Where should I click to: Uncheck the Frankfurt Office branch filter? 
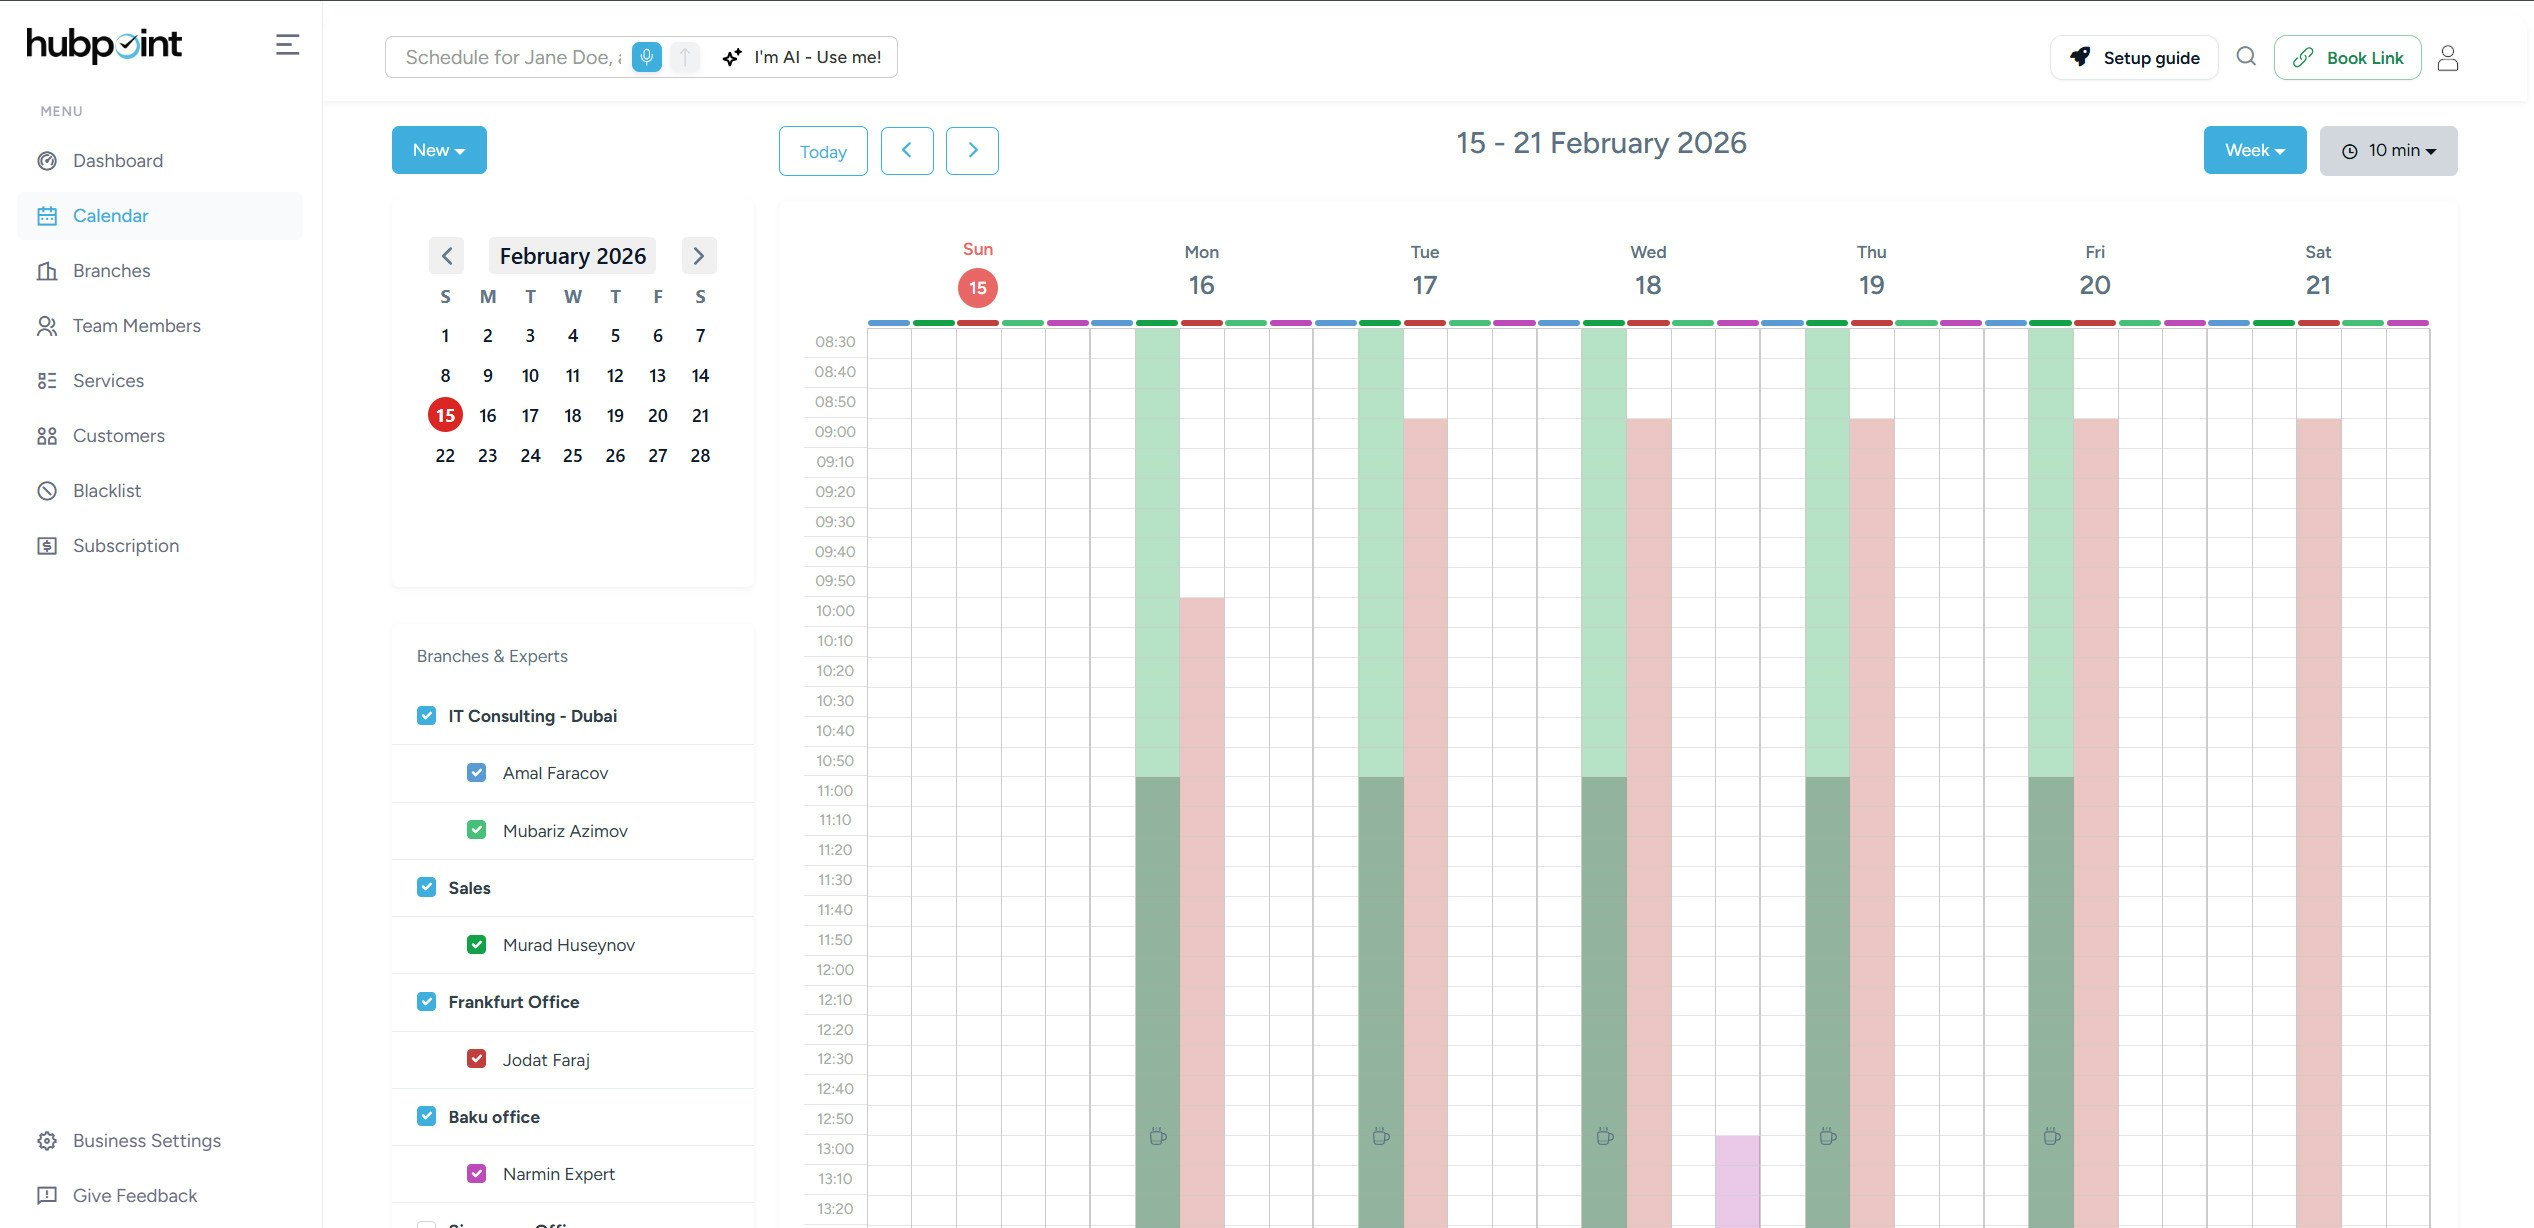pyautogui.click(x=427, y=1000)
